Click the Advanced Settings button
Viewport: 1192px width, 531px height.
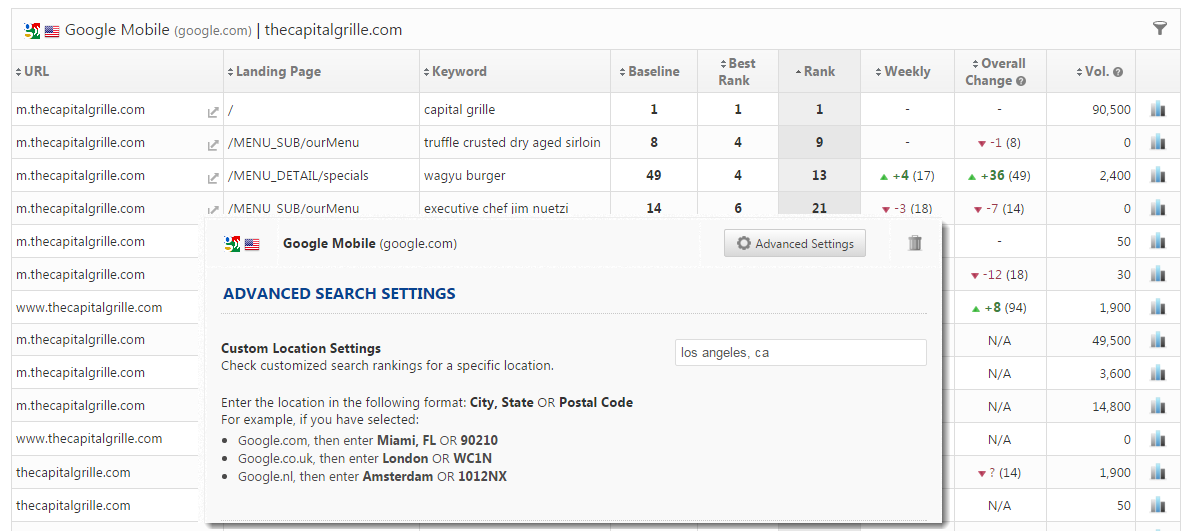(x=795, y=243)
